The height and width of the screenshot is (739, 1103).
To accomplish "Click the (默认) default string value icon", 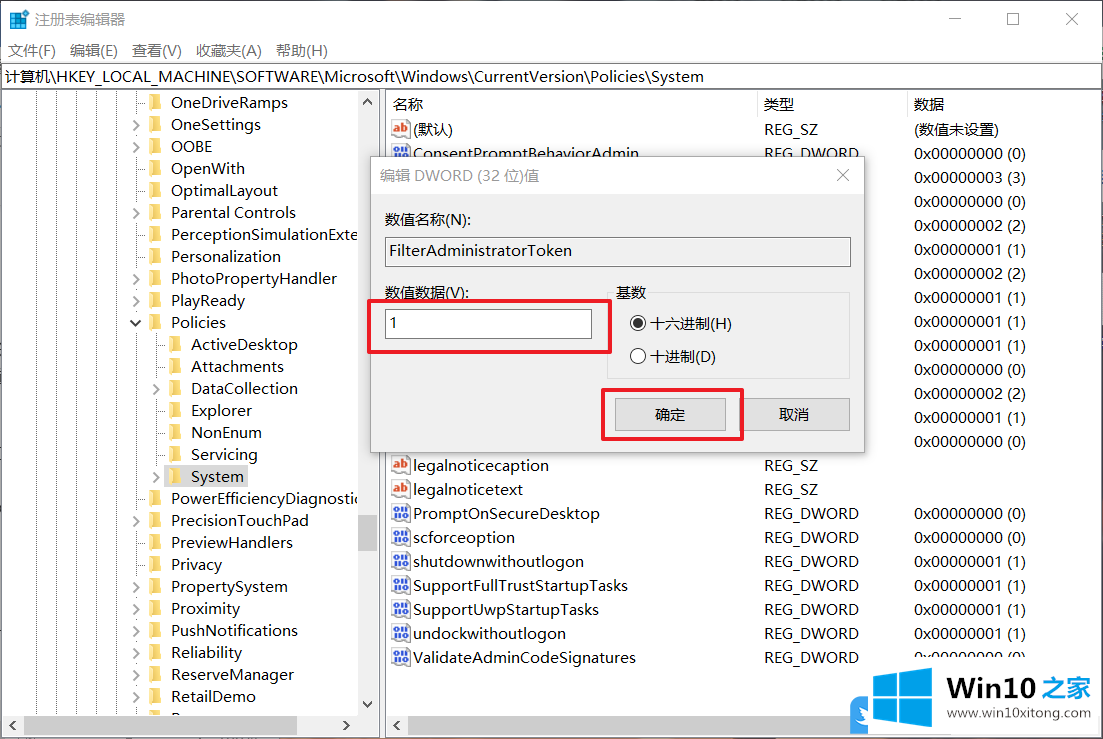I will coord(400,129).
